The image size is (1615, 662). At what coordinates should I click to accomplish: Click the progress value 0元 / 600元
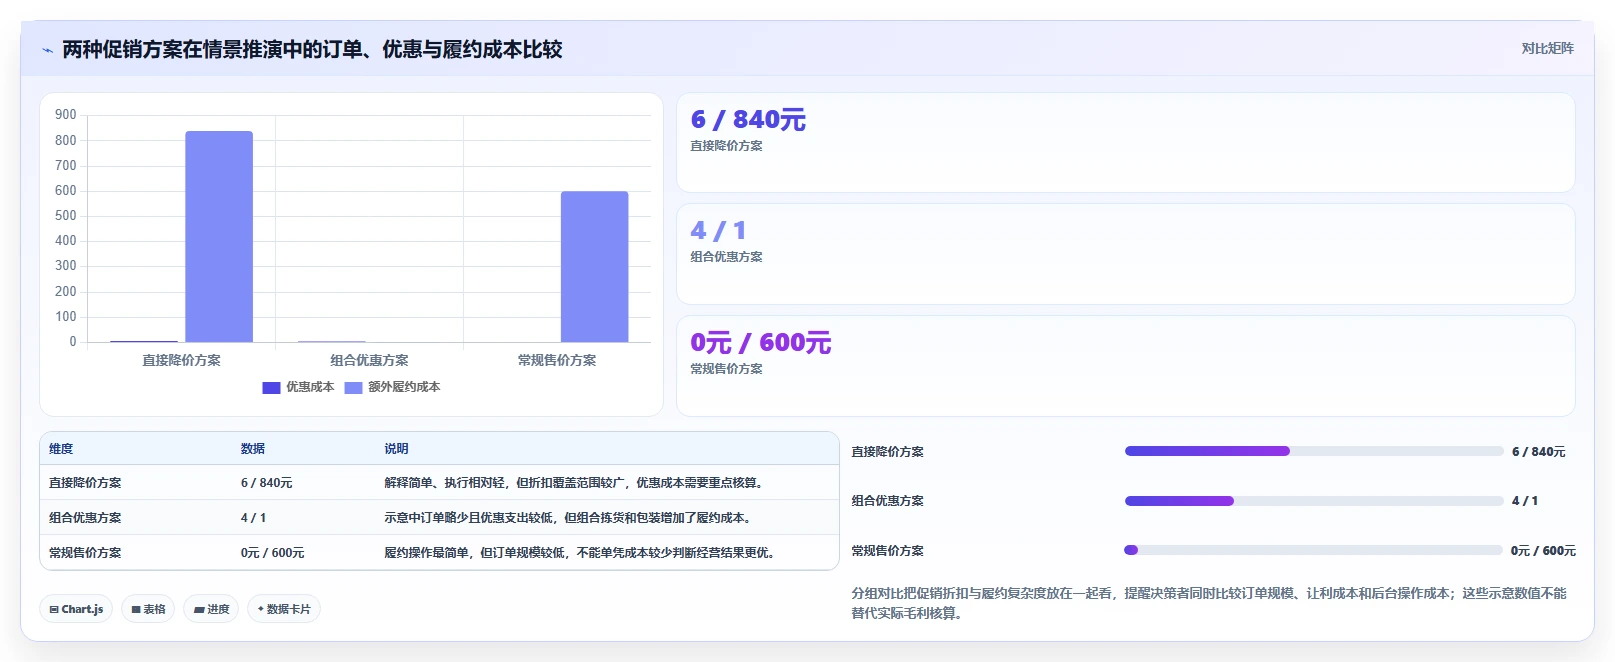(x=1543, y=551)
